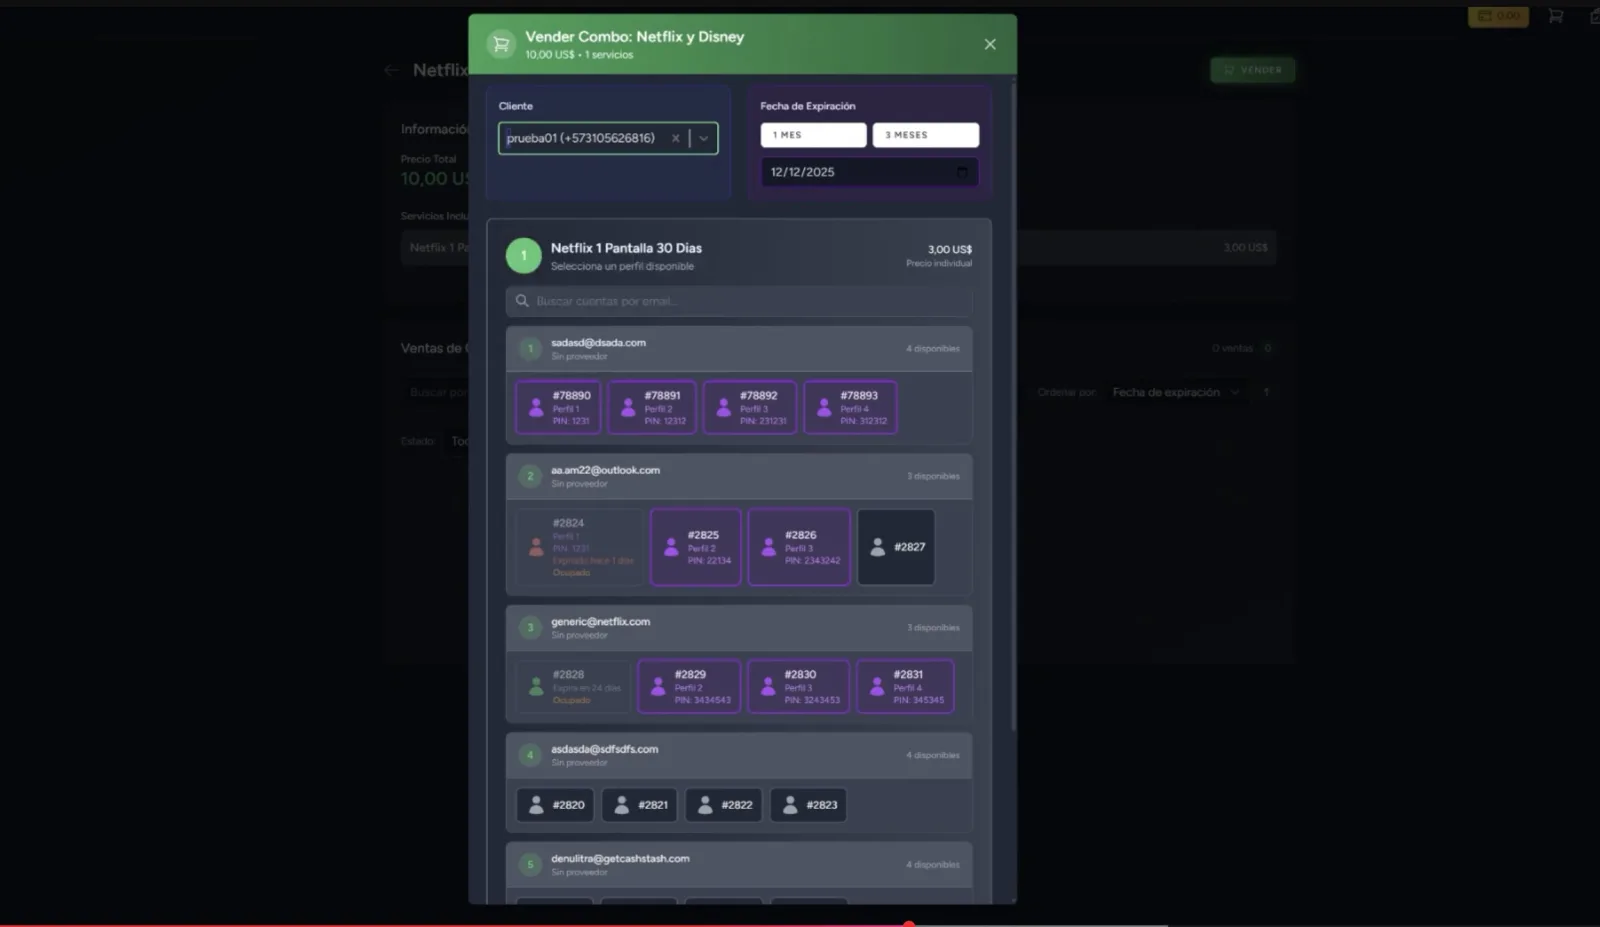Select profile #78893

coord(850,407)
